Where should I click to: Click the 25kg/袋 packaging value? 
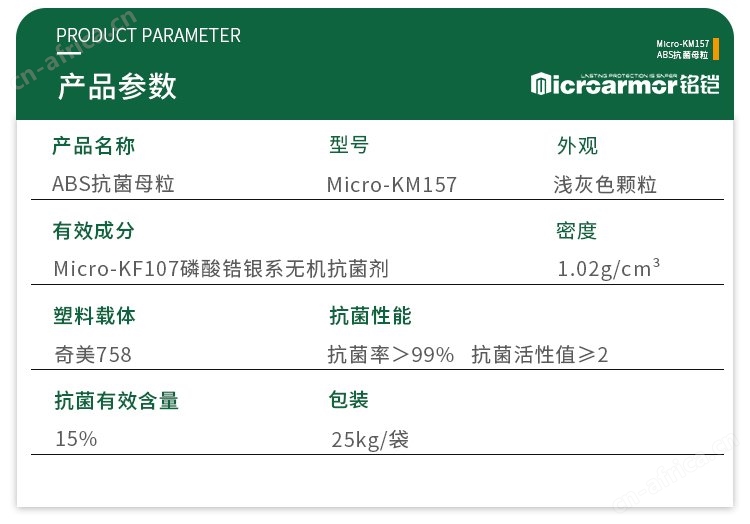370,440
